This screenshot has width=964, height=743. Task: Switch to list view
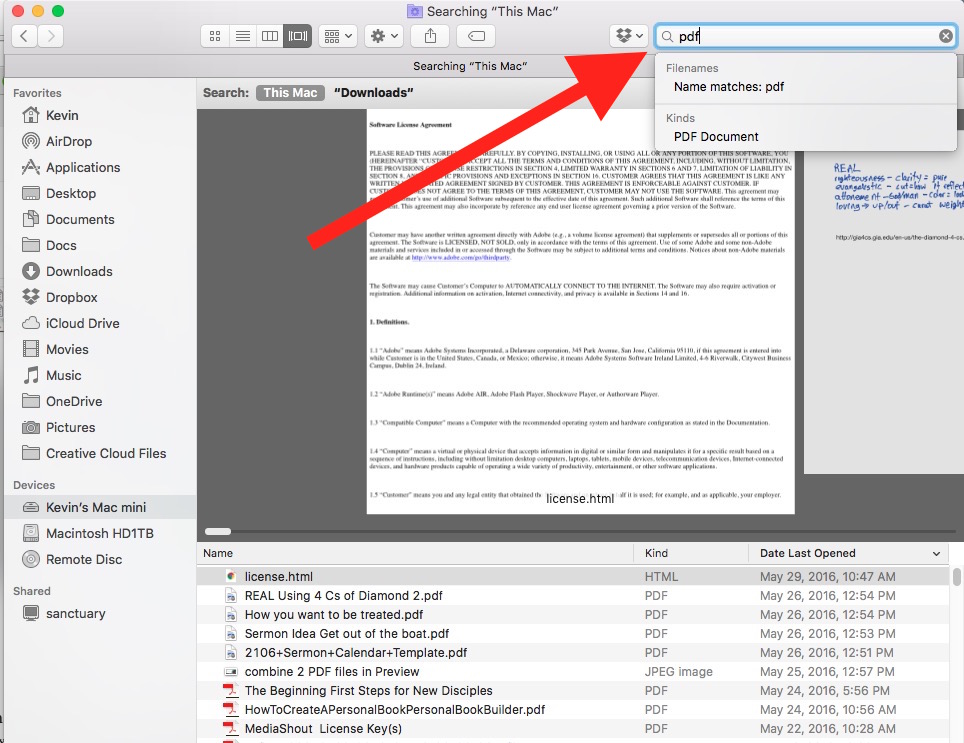pos(243,36)
